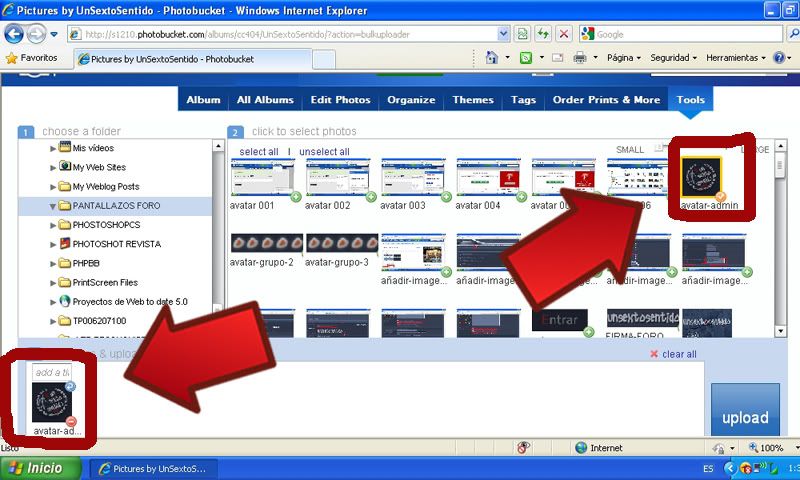Select the PHPBB folder
The image size is (800, 480).
coord(86,263)
